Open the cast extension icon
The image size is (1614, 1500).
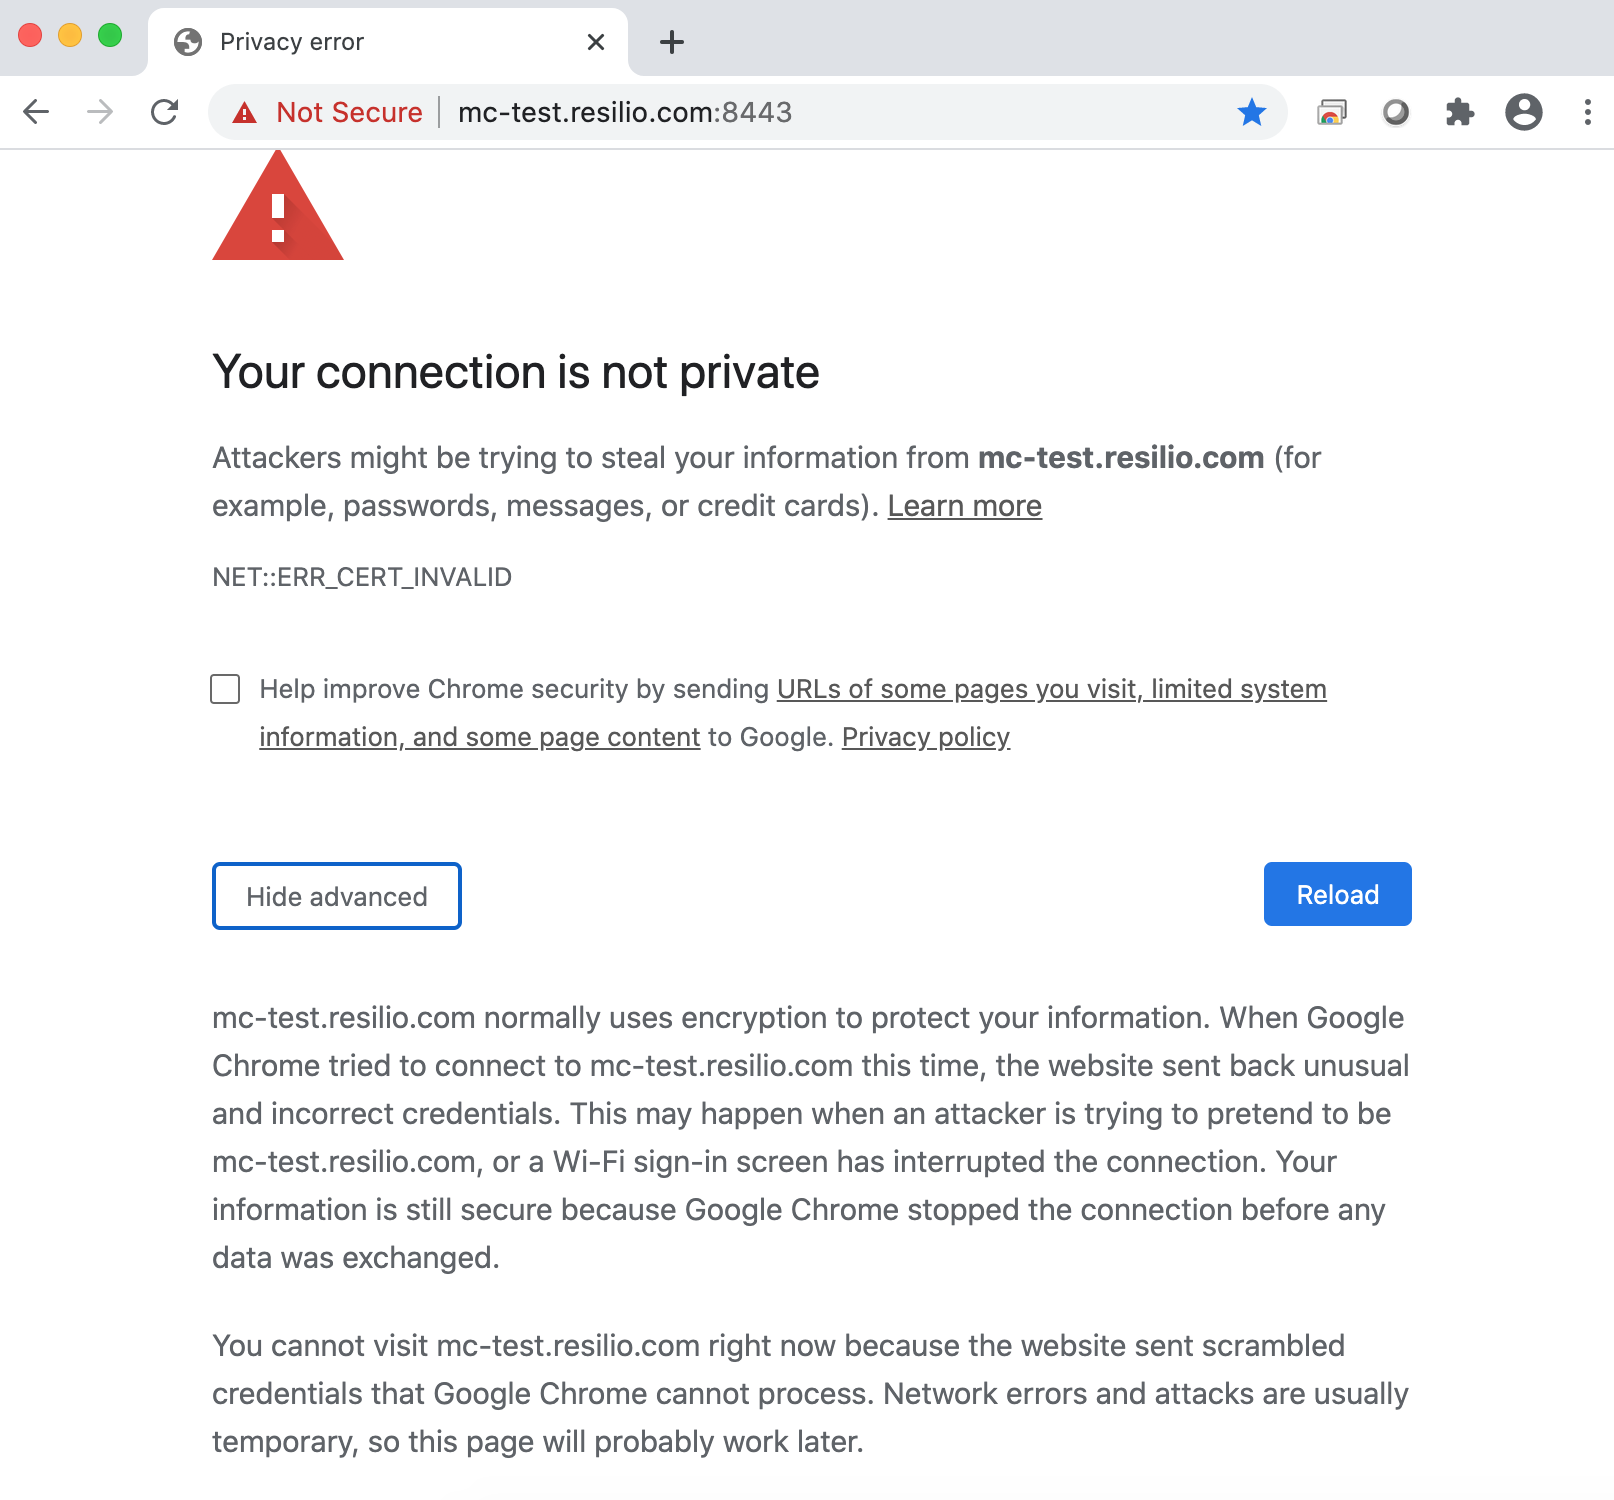click(x=1331, y=112)
